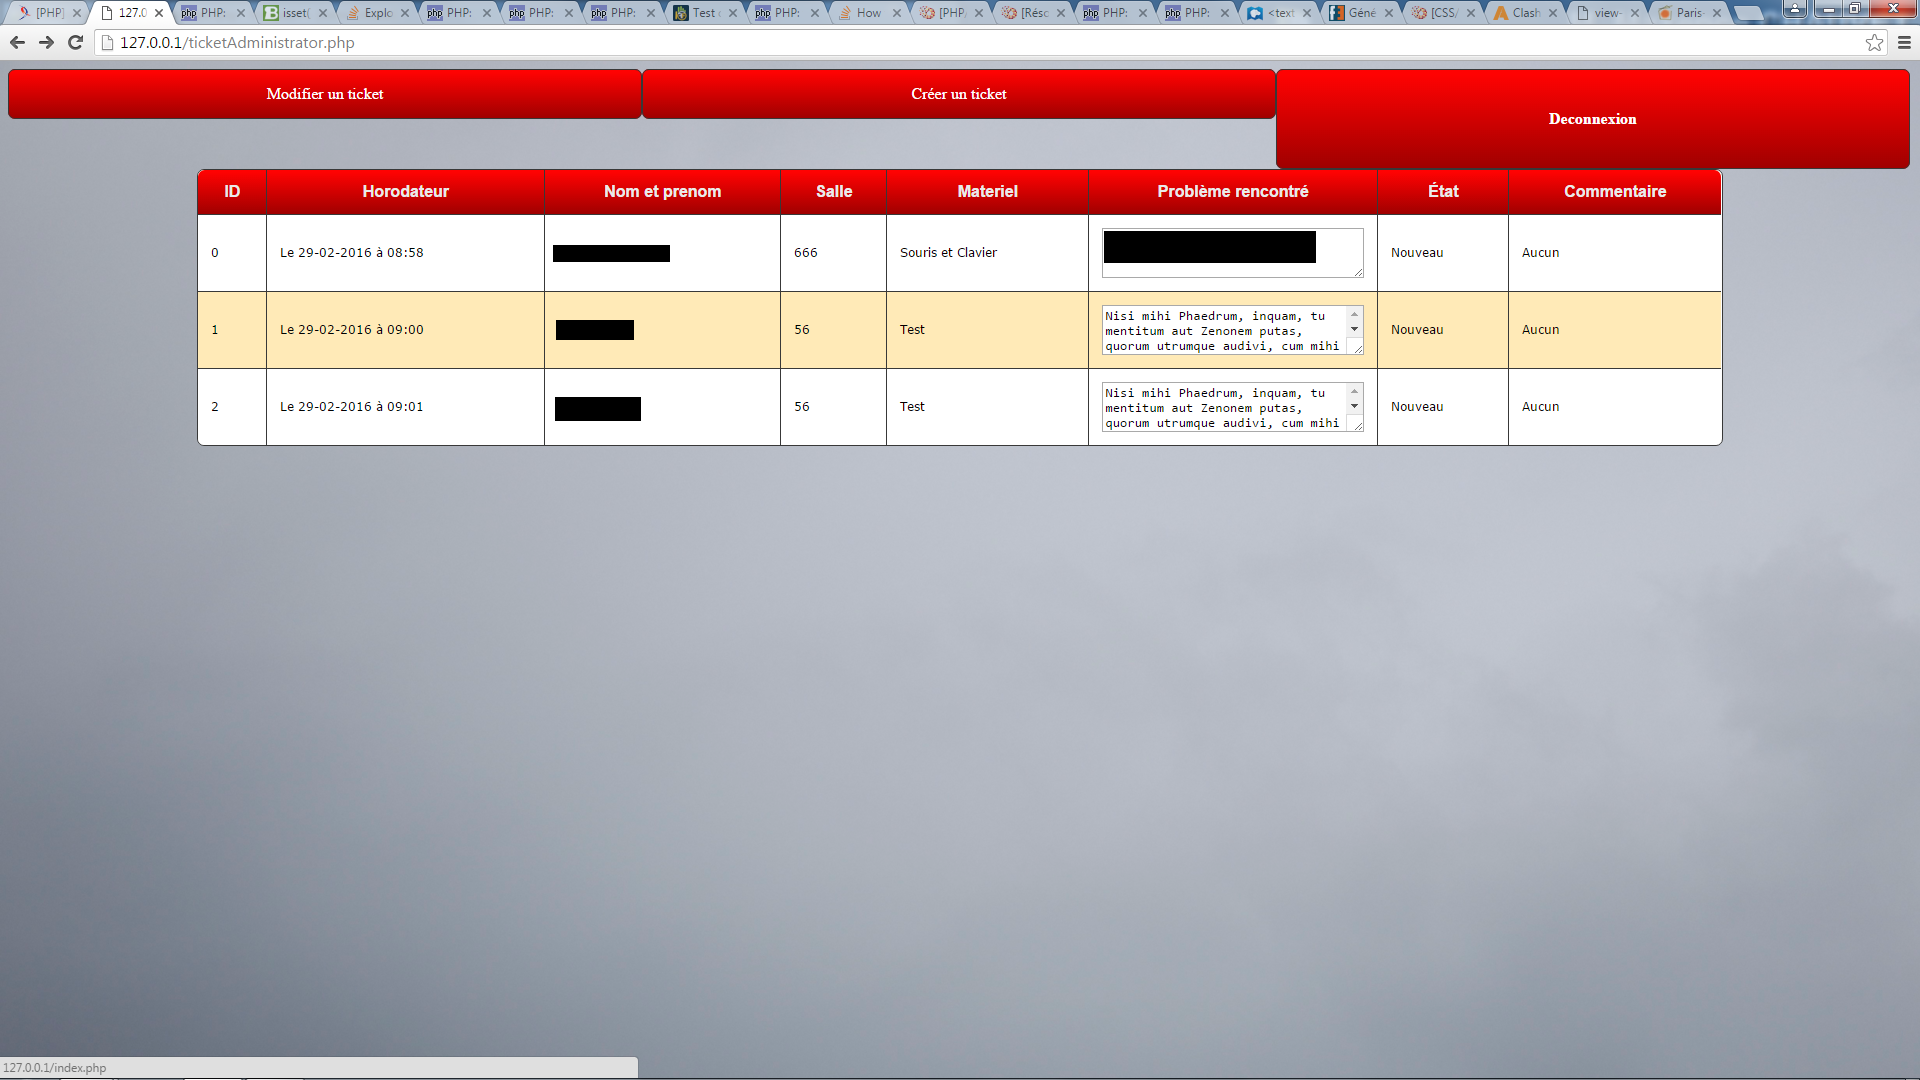Screen dimensions: 1920x1080
Task: Click resize handle of ticket 0 textarea
Action: [1358, 272]
